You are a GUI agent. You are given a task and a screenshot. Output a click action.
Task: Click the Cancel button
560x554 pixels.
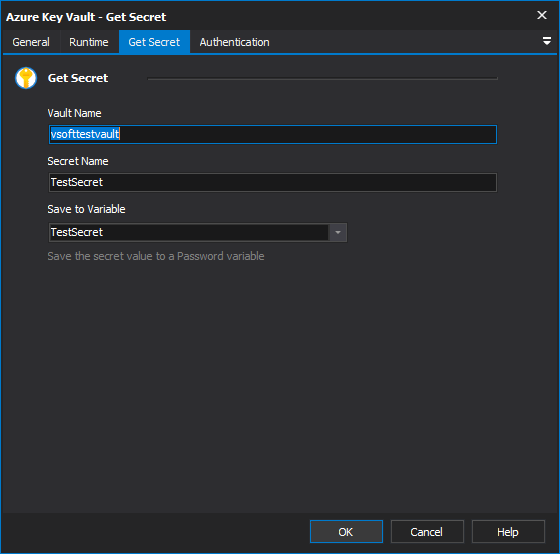coord(427,532)
